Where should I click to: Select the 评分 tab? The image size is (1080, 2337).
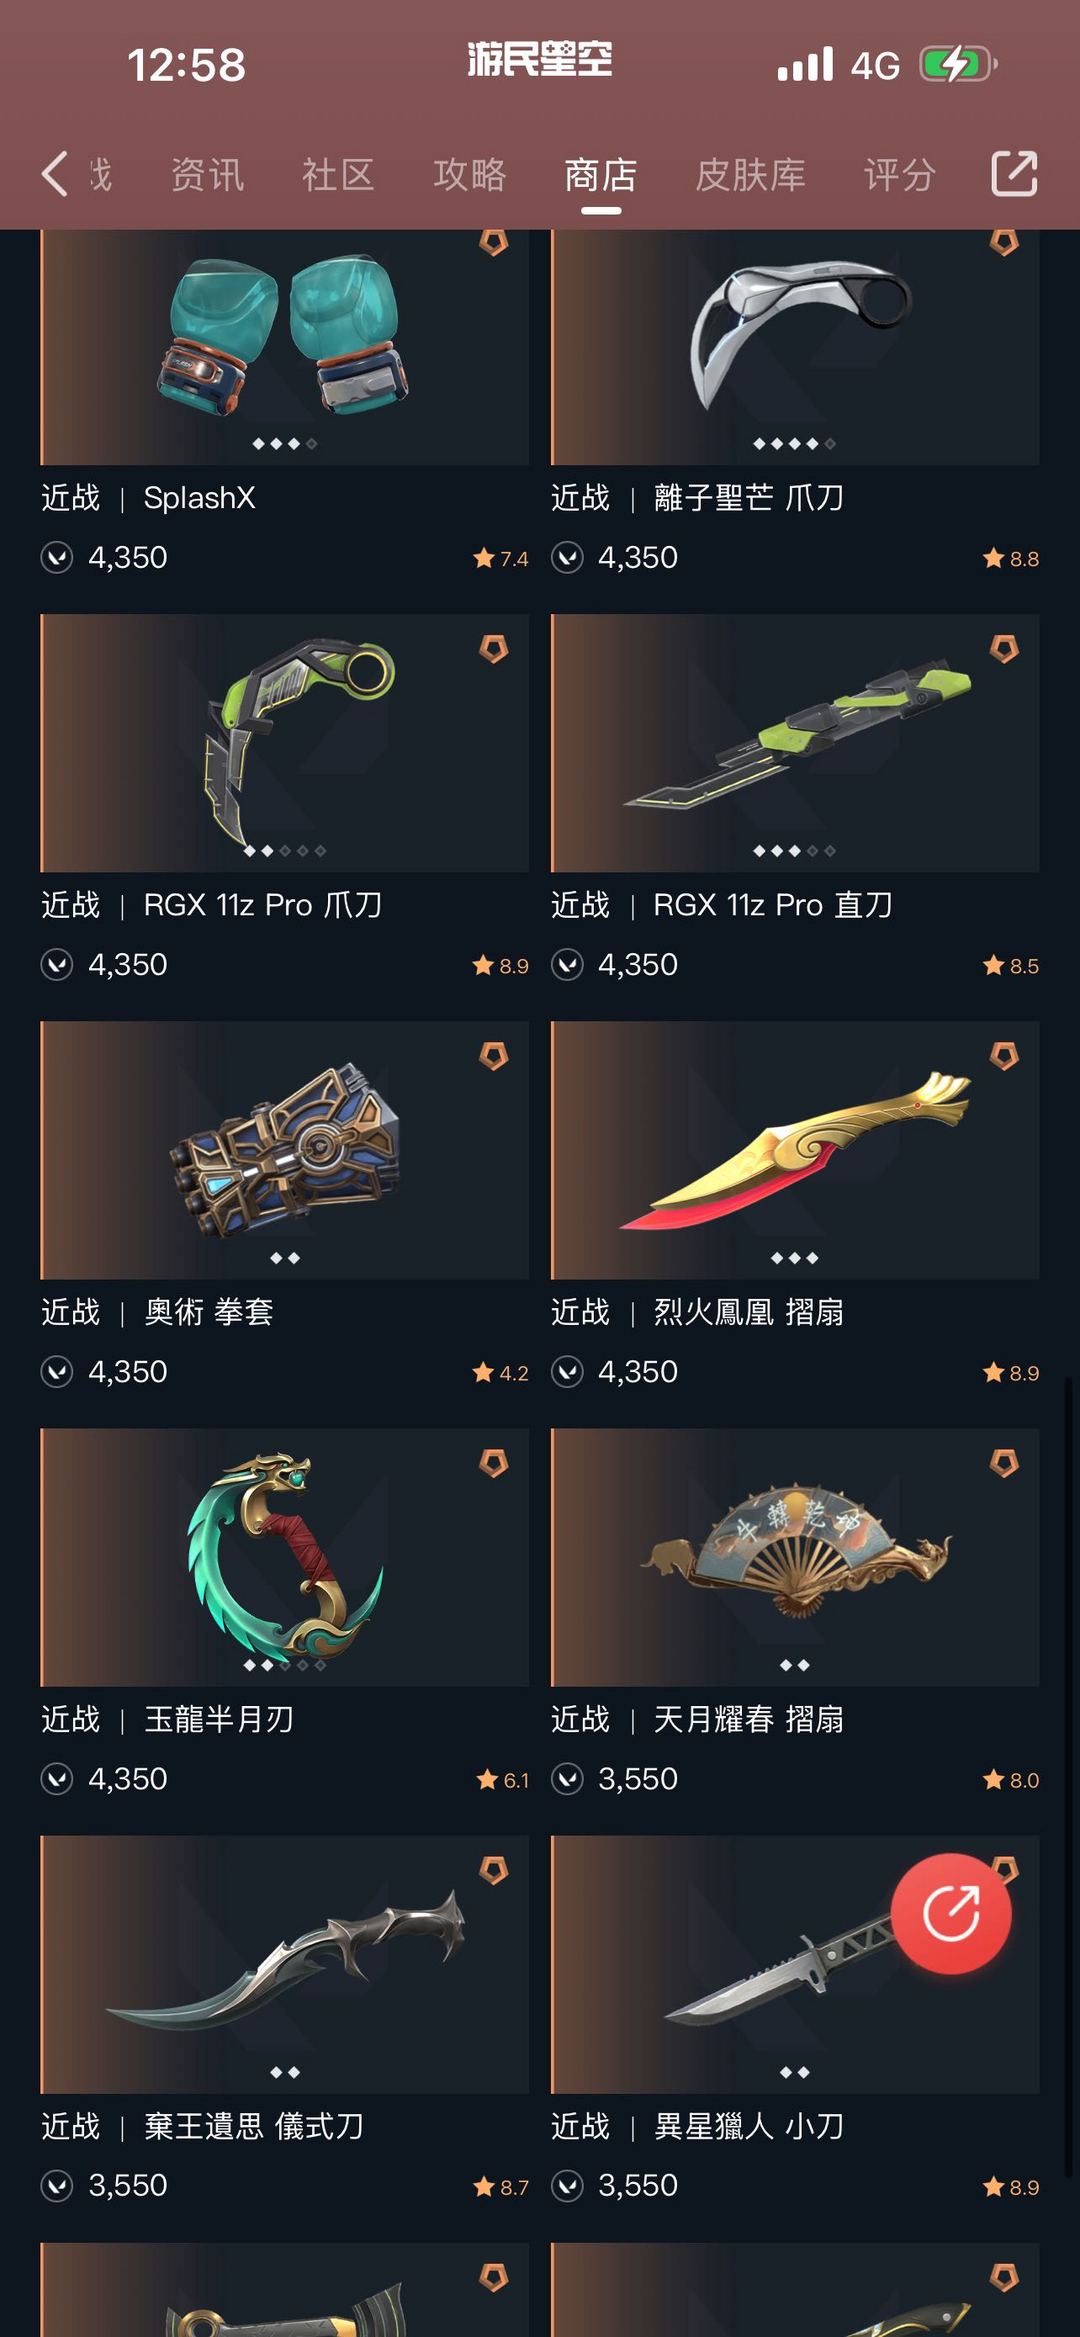(x=900, y=174)
